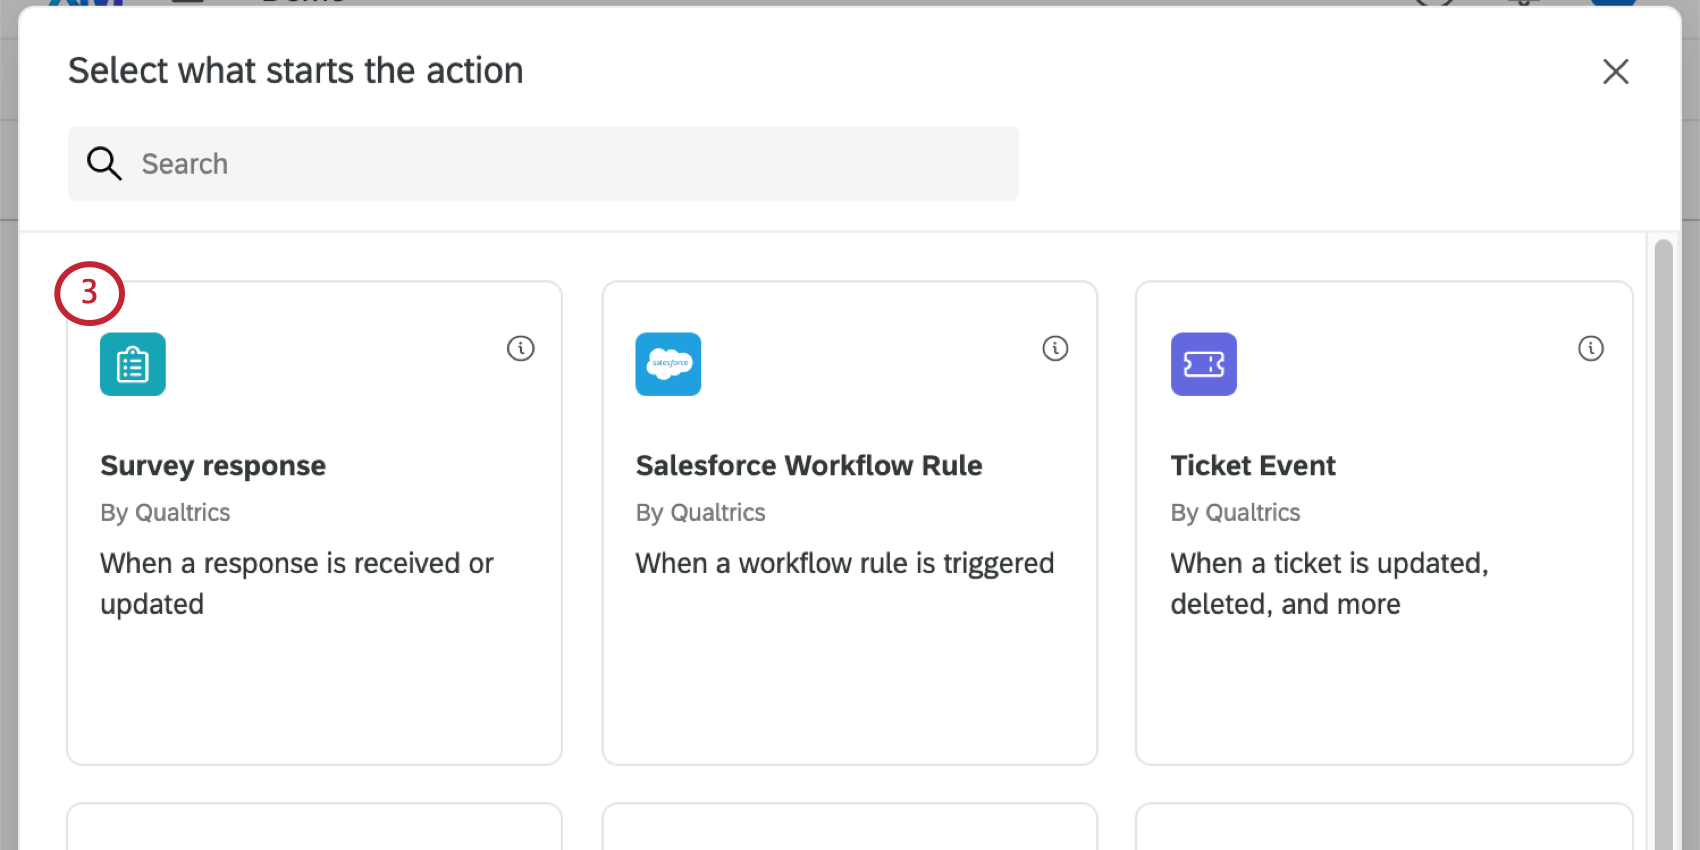The image size is (1700, 850).
Task: Open info for Survey response card
Action: pyautogui.click(x=521, y=348)
